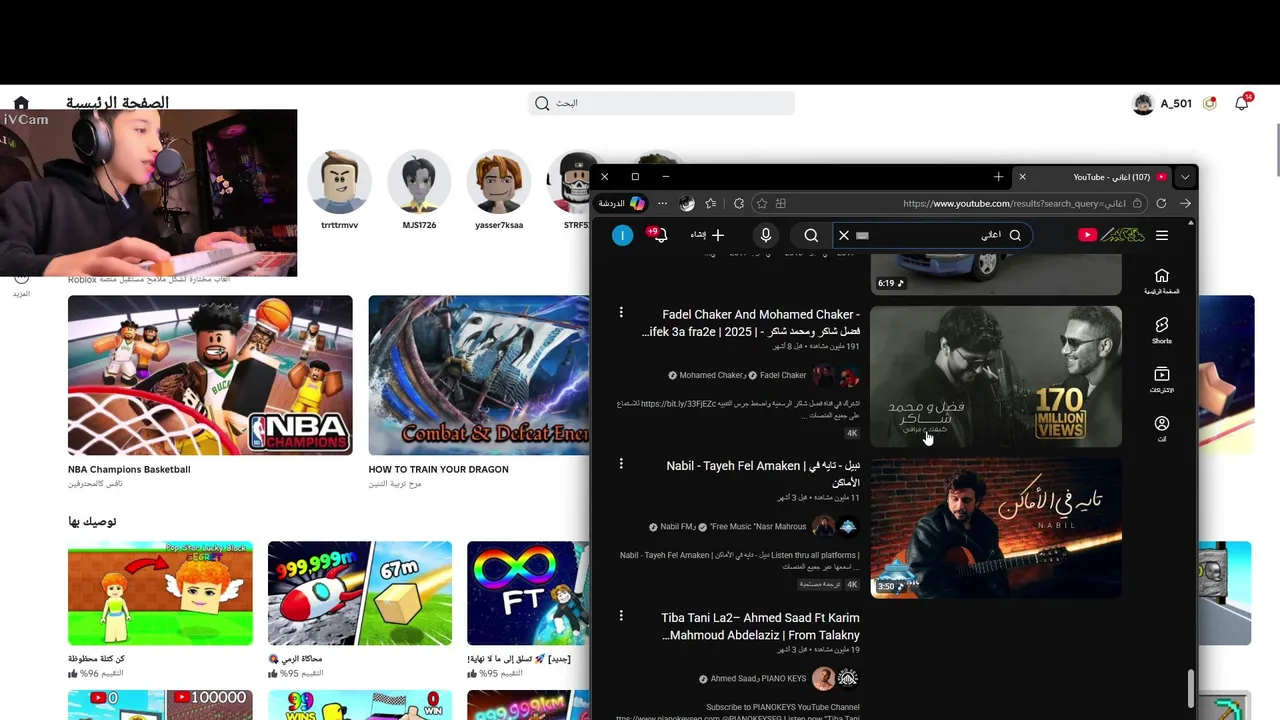1280x720 pixels.
Task: Open YouTube notifications bell
Action: tap(659, 235)
